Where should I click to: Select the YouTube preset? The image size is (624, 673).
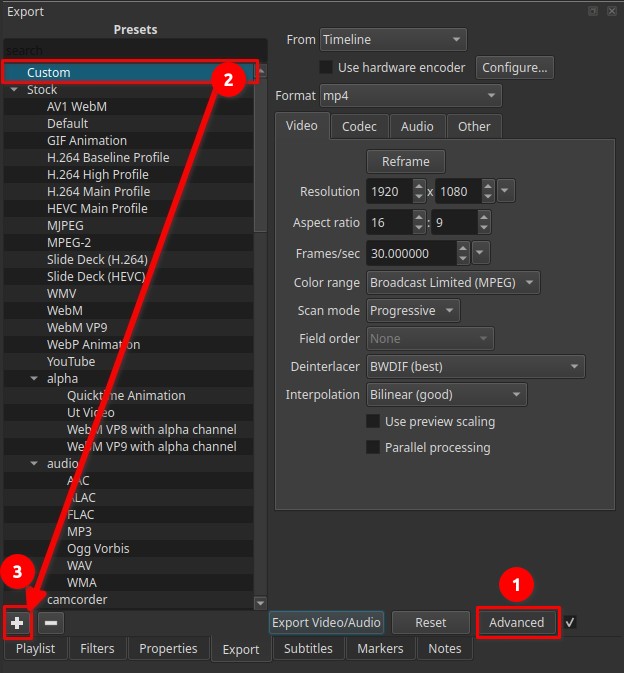pos(71,361)
